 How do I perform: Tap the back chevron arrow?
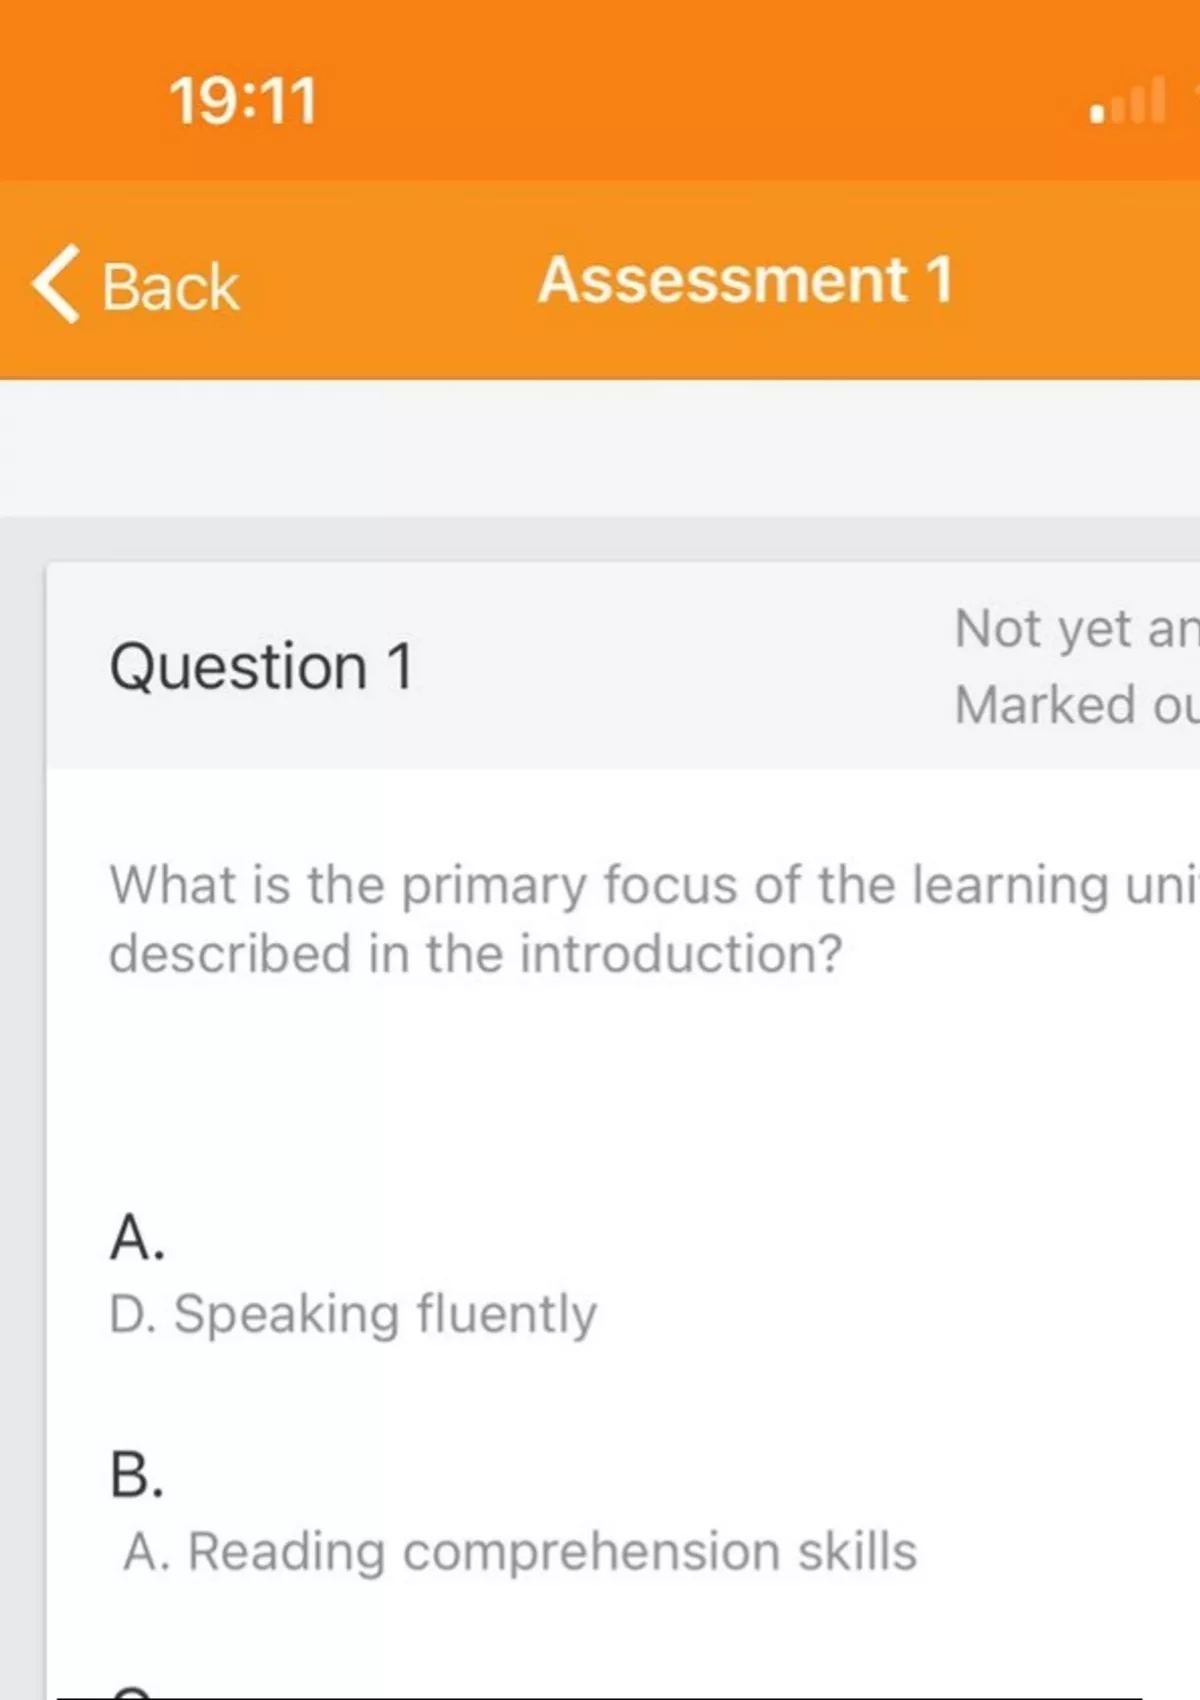click(x=57, y=284)
